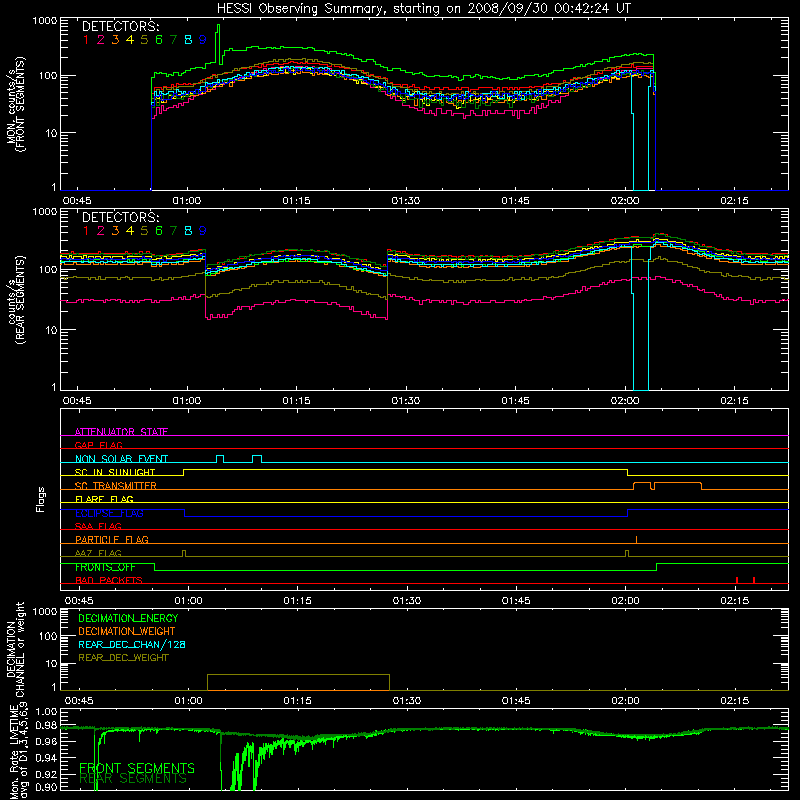
Task: Click the FRONT SEGMENTS livetime label
Action: point(137,768)
